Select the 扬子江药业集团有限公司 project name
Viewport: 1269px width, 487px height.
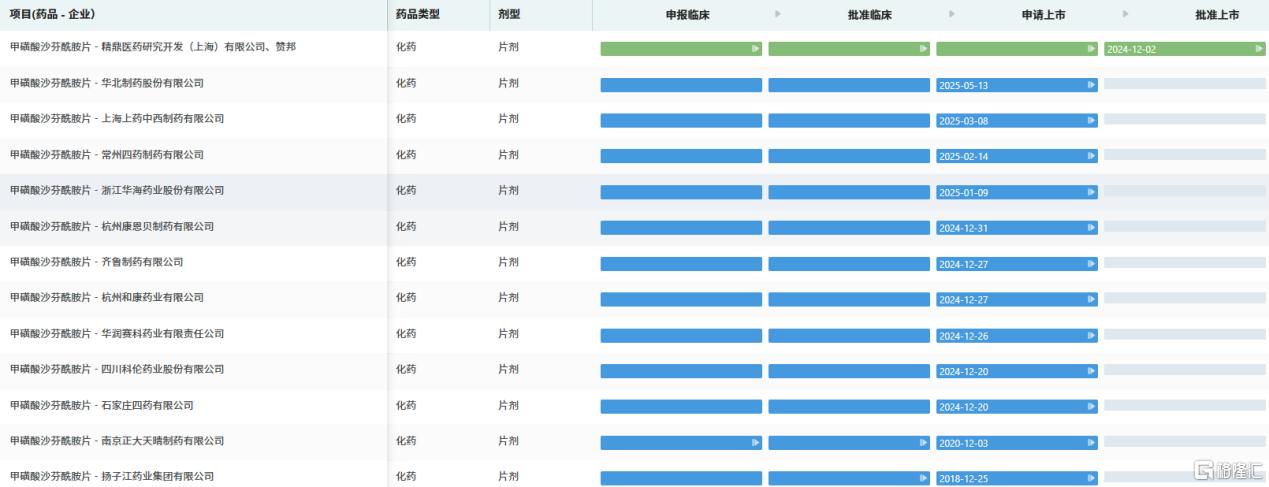[x=111, y=477]
